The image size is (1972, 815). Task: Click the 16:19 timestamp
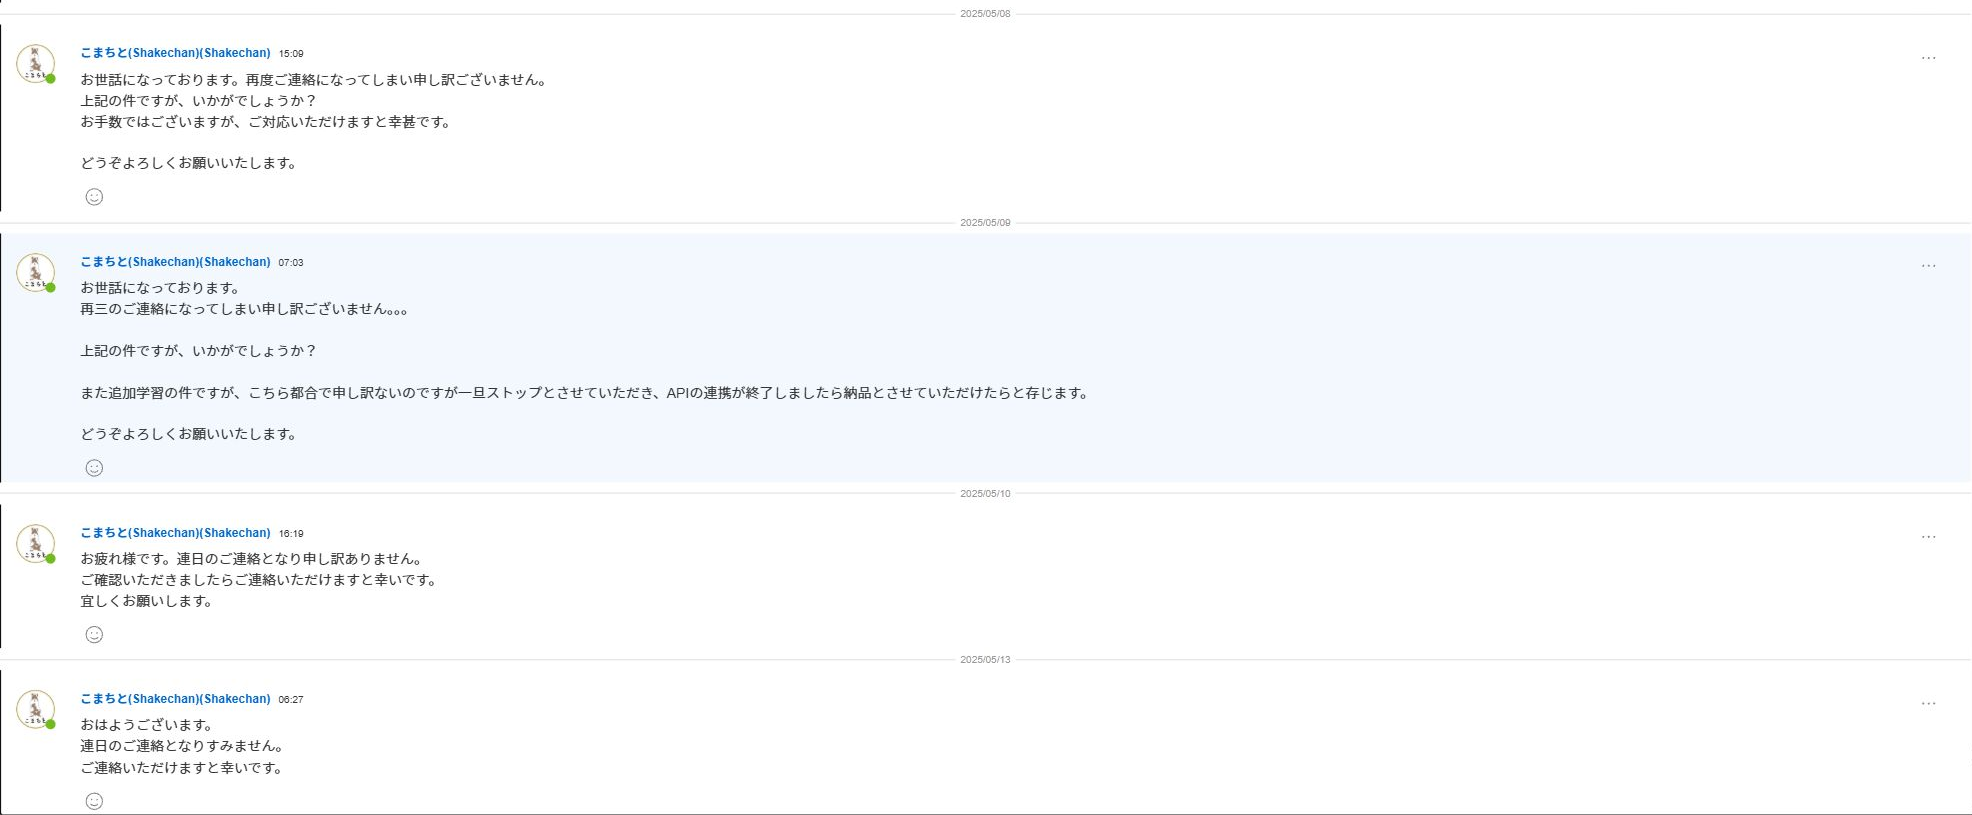click(x=291, y=534)
